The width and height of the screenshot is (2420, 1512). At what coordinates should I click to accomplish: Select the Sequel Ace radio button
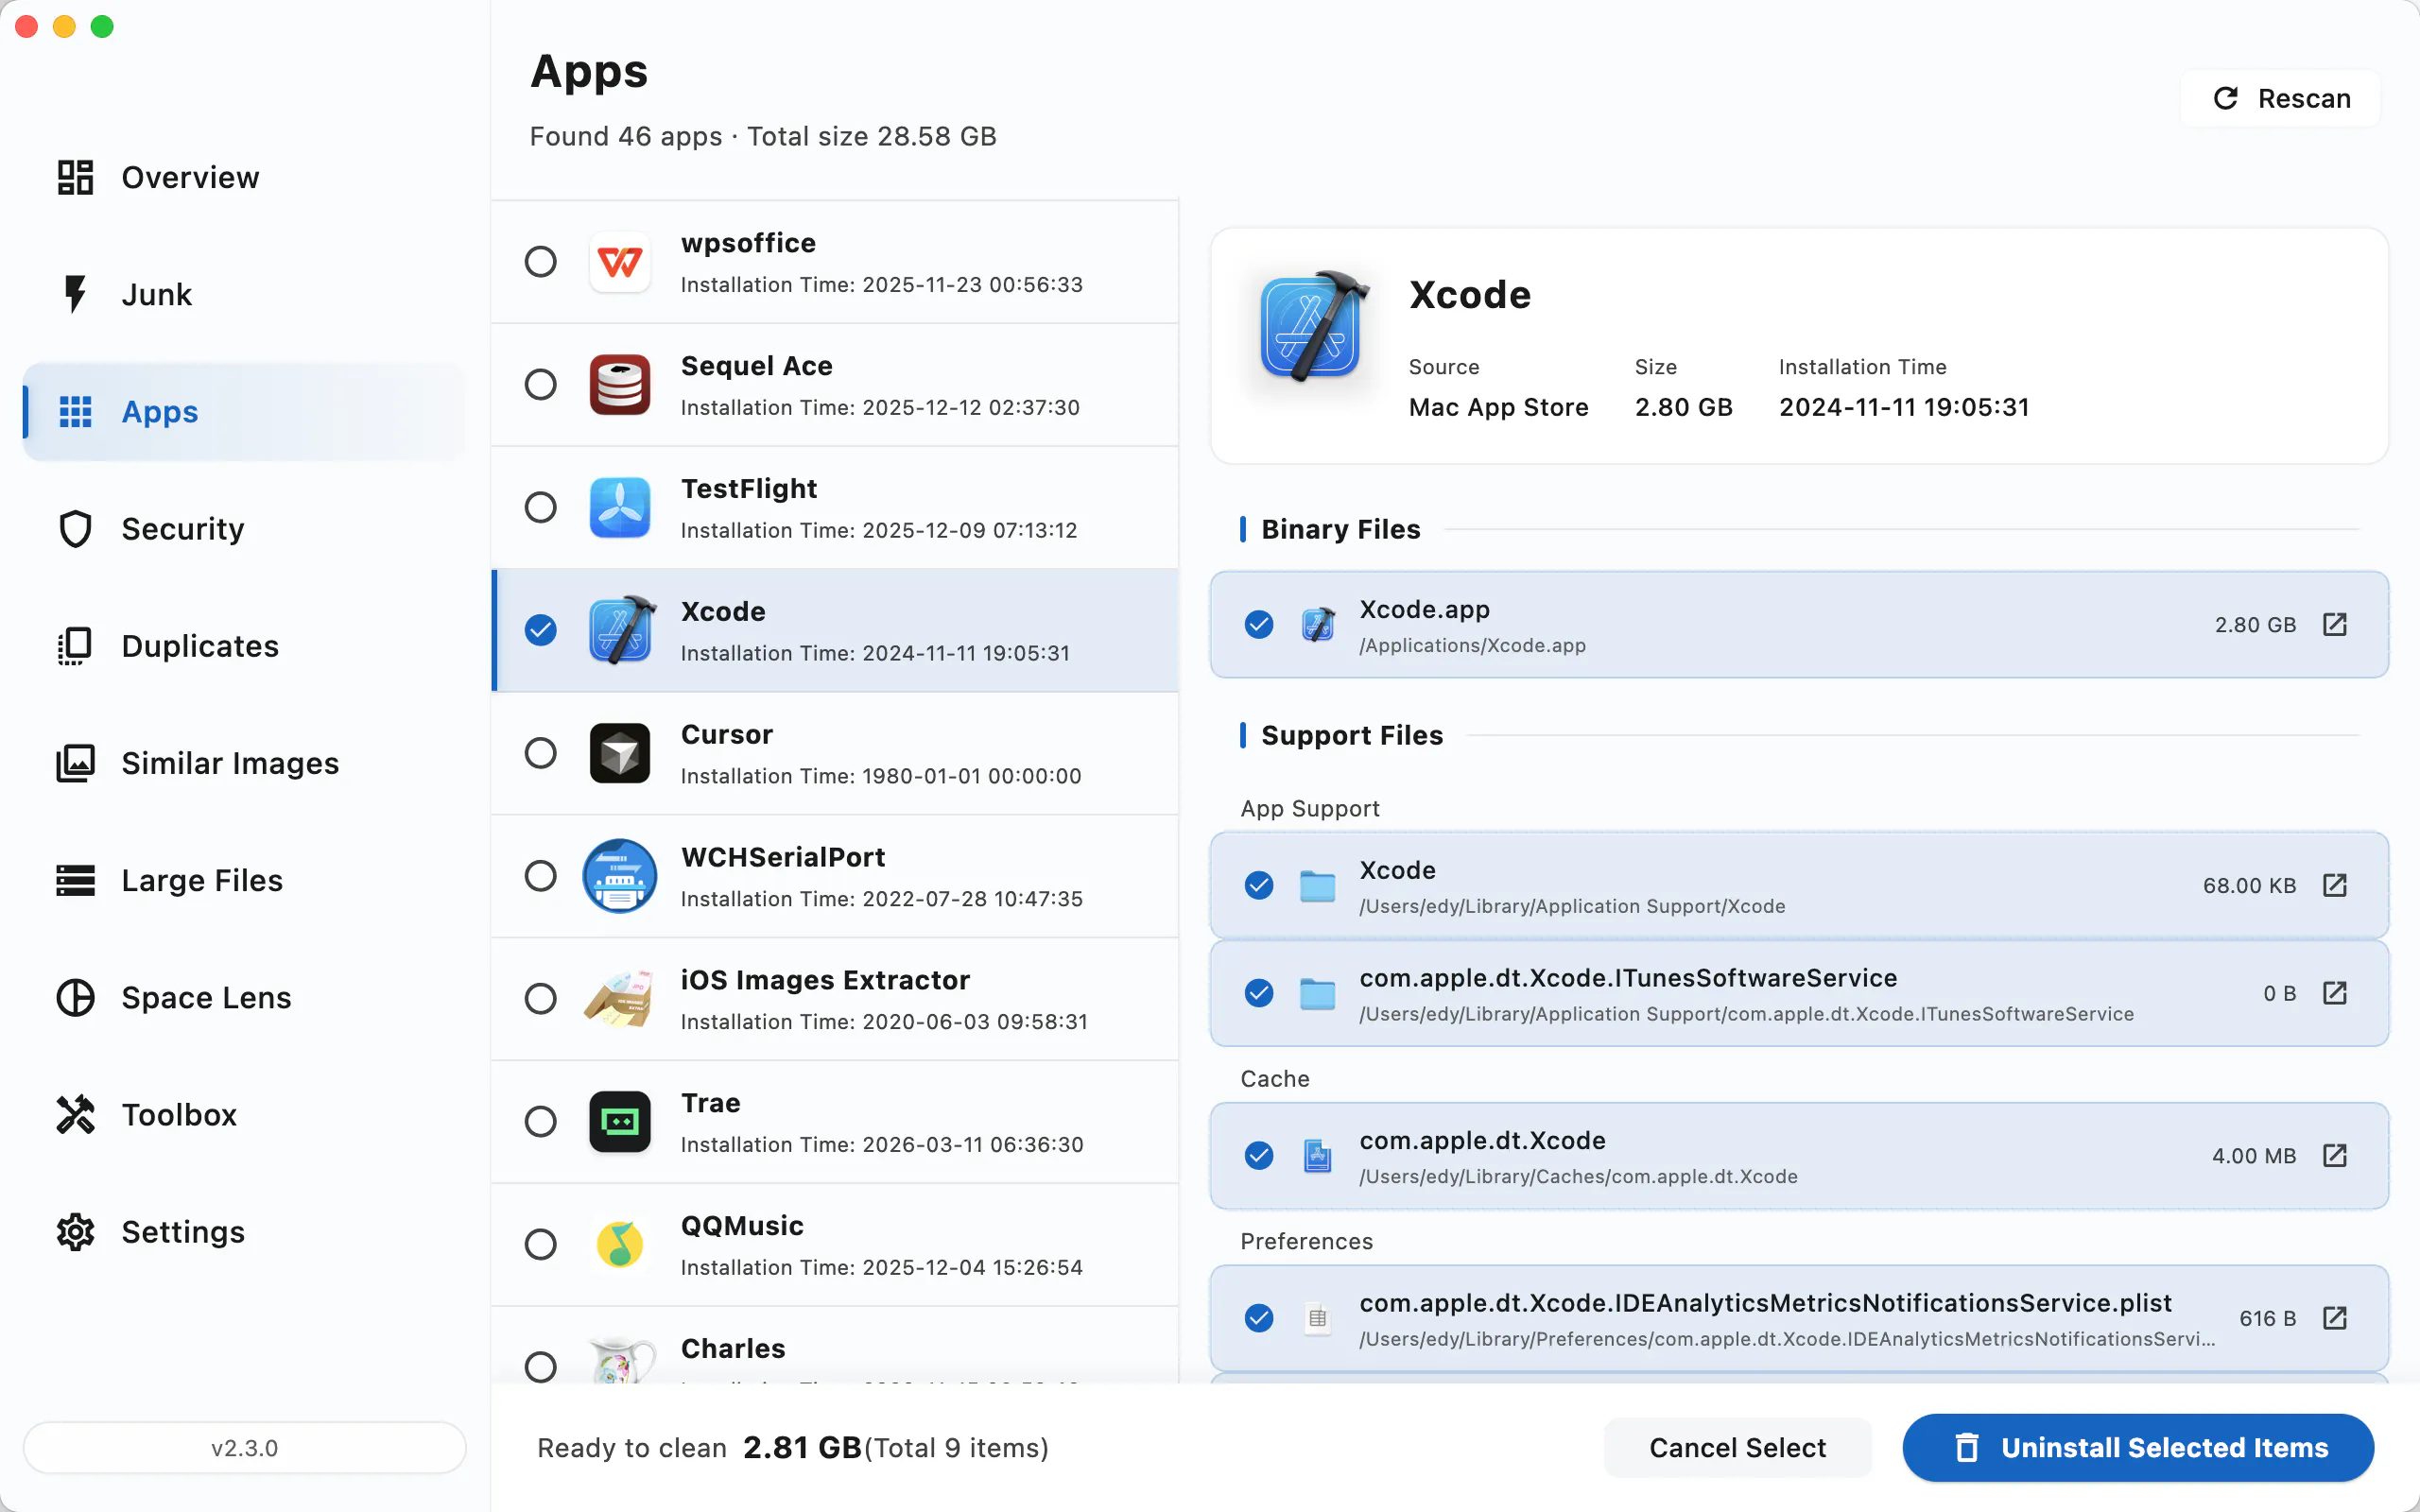click(x=540, y=384)
